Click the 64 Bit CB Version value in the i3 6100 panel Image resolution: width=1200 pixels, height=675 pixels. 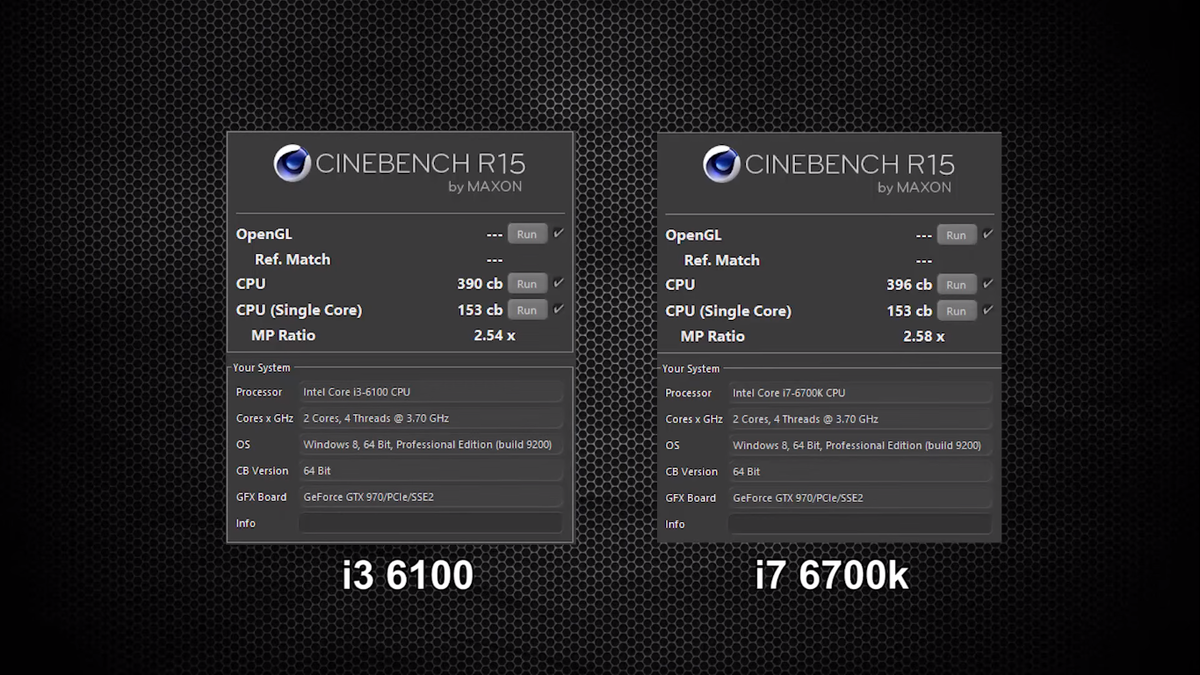coord(431,470)
